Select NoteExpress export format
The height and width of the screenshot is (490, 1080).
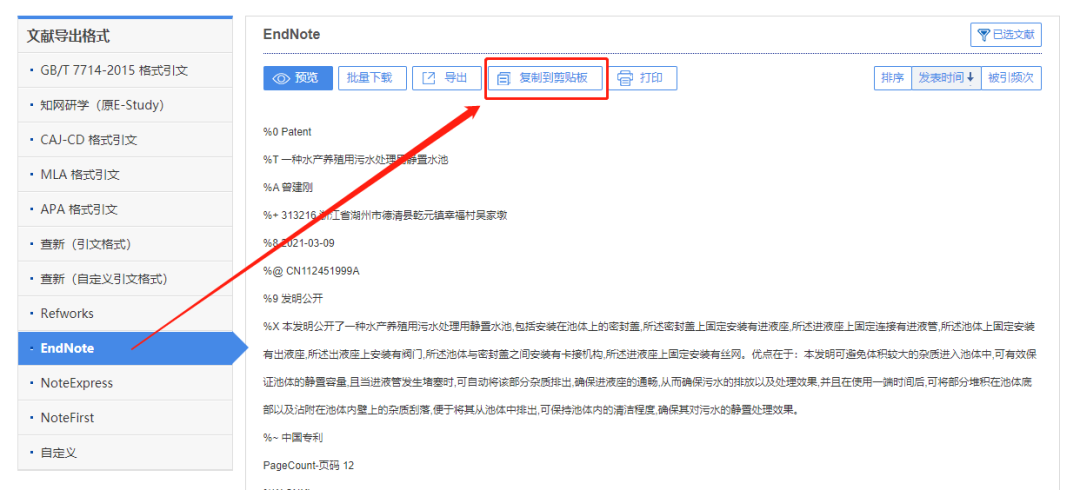(125, 382)
